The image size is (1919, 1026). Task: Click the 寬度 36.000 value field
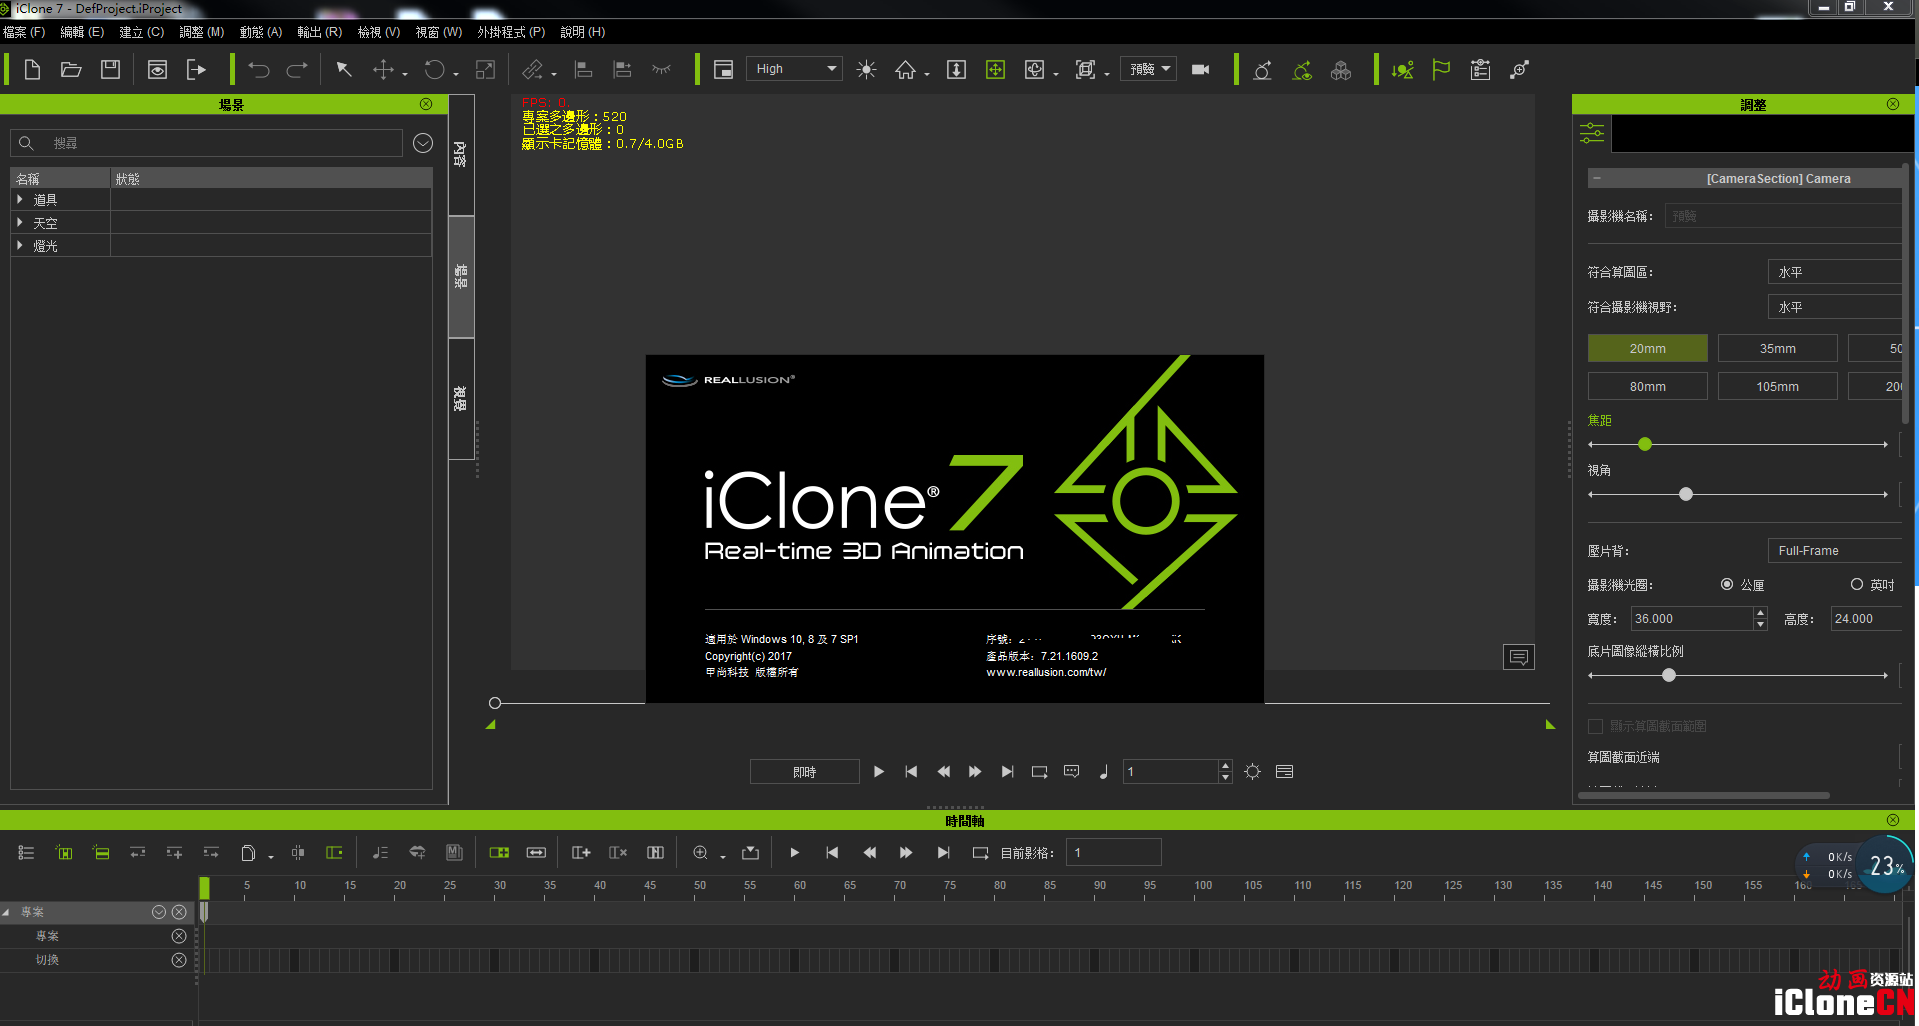coord(1692,619)
